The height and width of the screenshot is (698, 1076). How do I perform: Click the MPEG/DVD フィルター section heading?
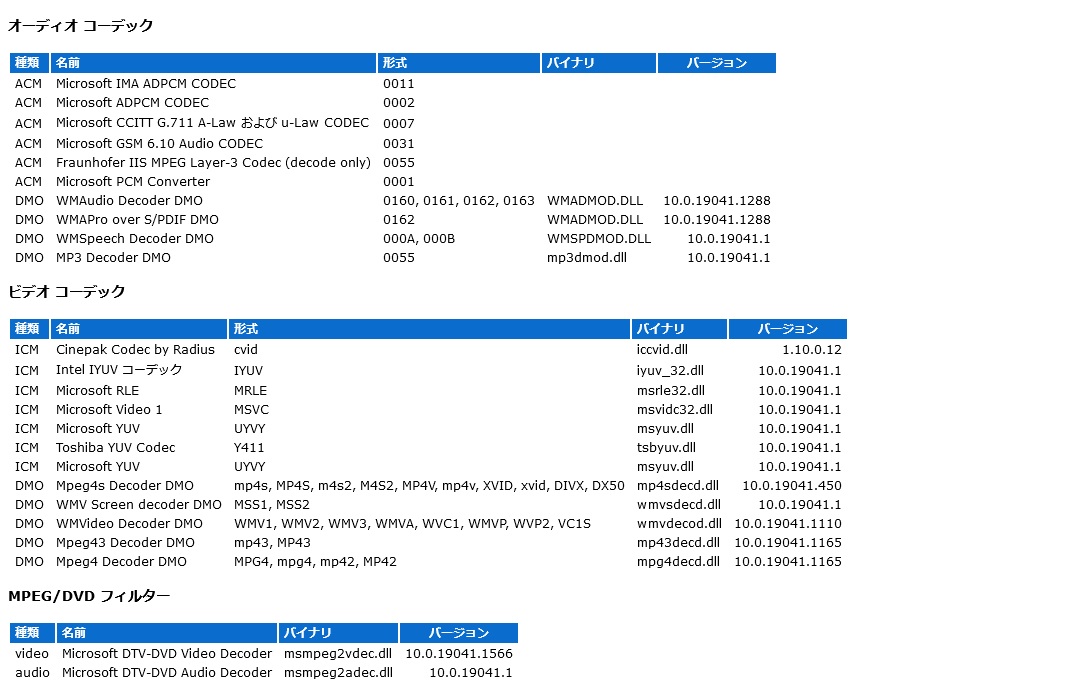tap(89, 596)
